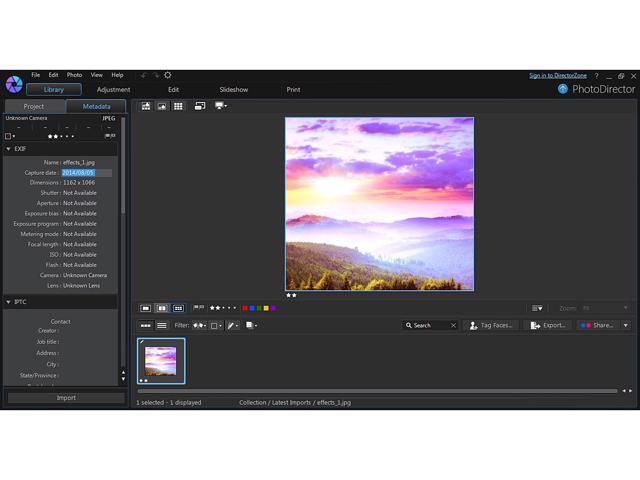This screenshot has height=480, width=640.
Task: Click the Share button
Action: [x=598, y=325]
